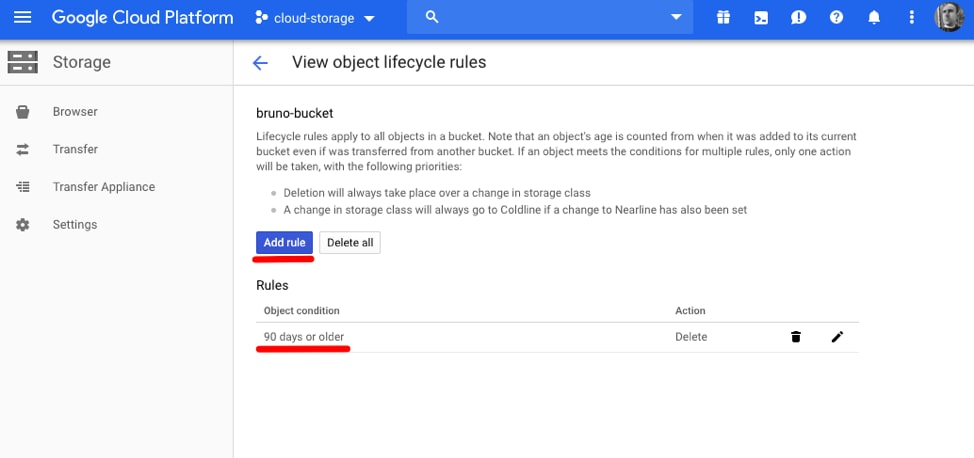This screenshot has width=974, height=458.
Task: Go to Transfer Appliance section
Action: (103, 187)
